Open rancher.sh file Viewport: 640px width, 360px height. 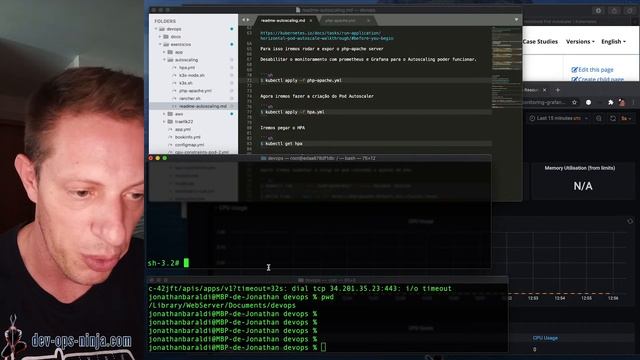(189, 99)
